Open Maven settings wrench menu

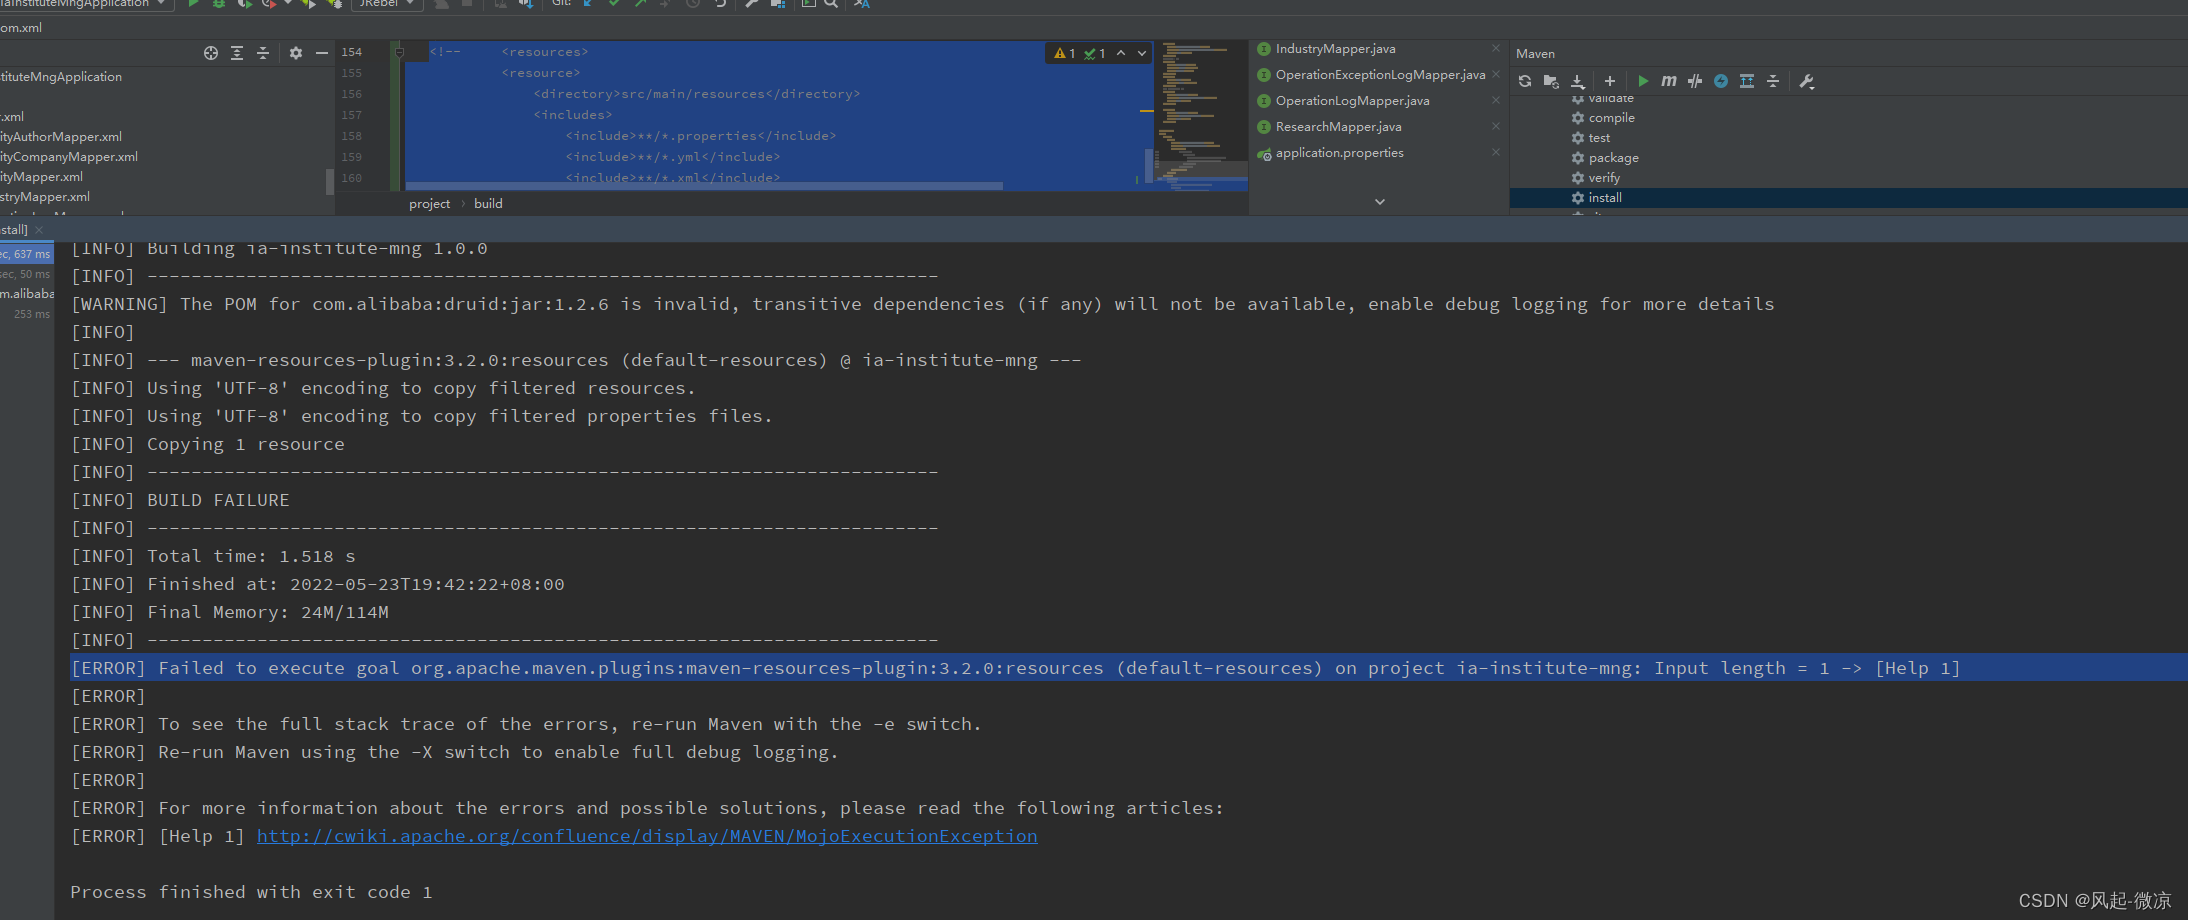1806,81
